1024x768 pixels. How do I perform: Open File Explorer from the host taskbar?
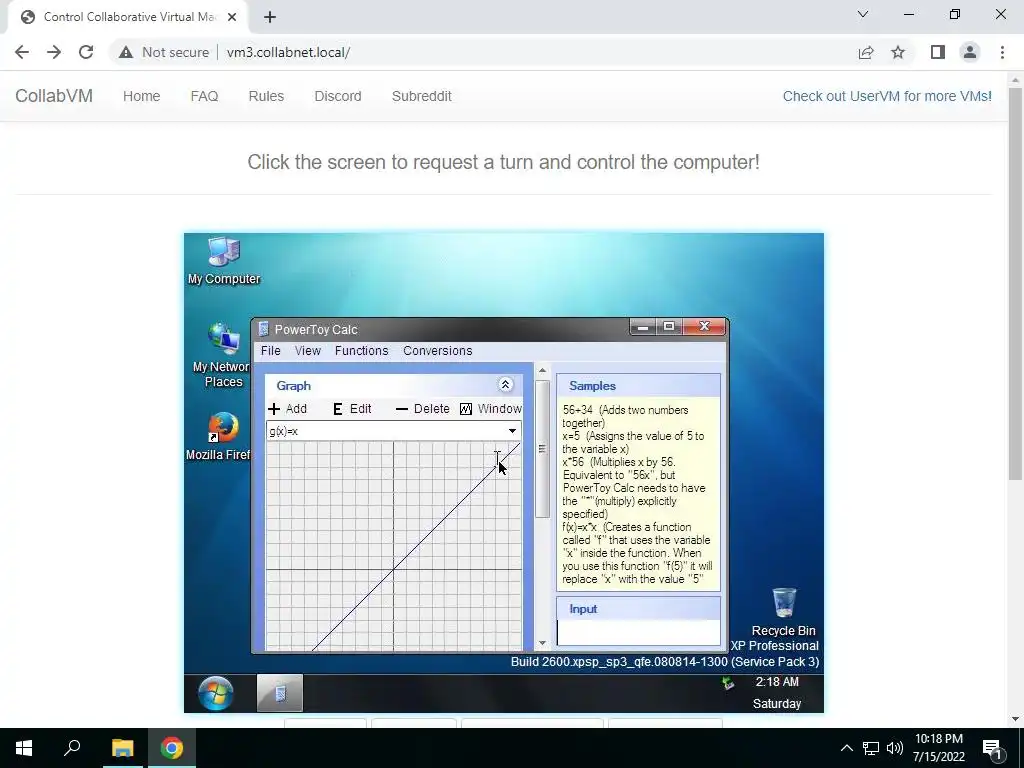[122, 748]
